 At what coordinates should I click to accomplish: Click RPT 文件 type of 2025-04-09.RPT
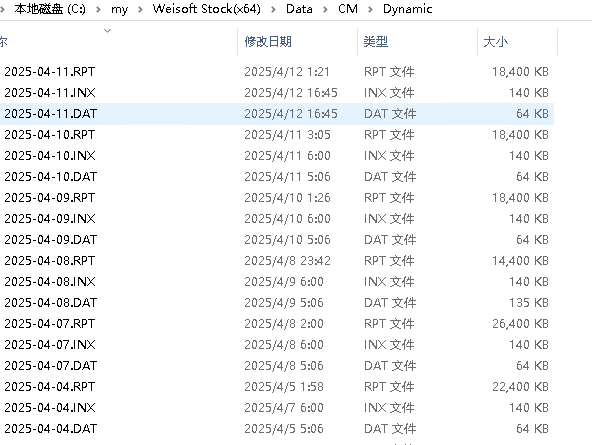(x=389, y=197)
